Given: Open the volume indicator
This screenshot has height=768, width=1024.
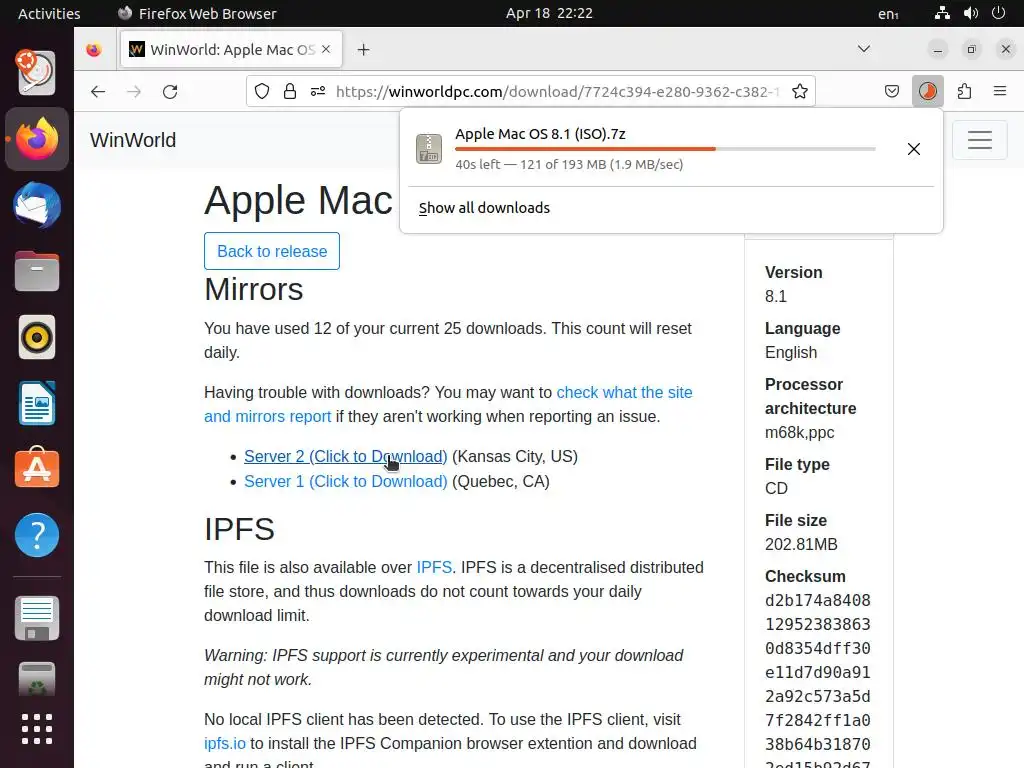Looking at the screenshot, I should (970, 13).
